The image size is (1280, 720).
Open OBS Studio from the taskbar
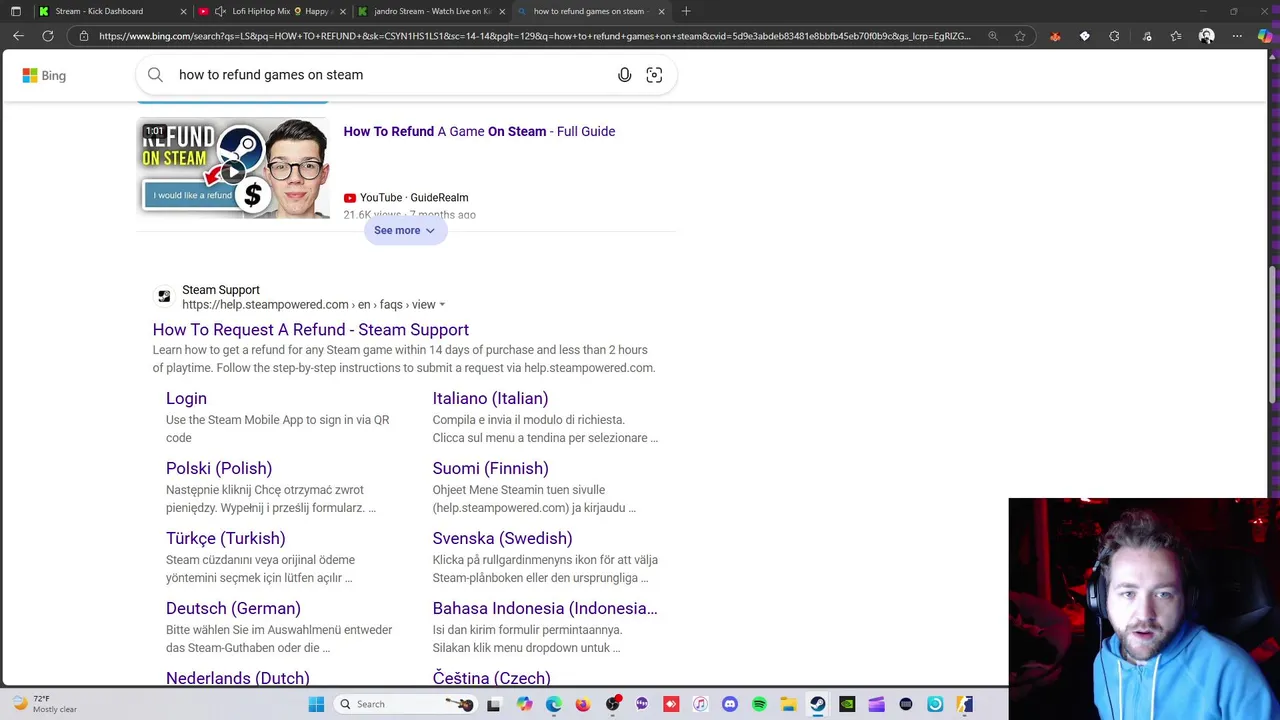613,704
